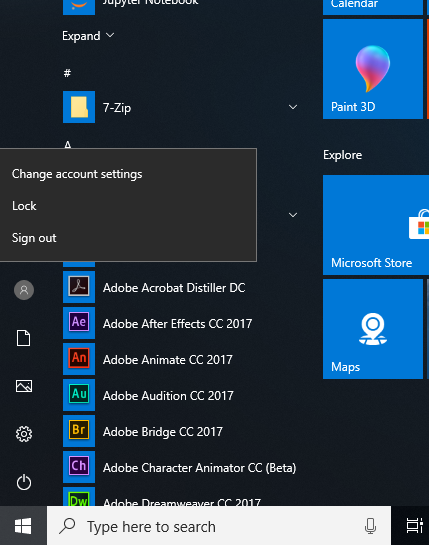The image size is (429, 545).
Task: Click the # letter group header
Action: point(67,73)
